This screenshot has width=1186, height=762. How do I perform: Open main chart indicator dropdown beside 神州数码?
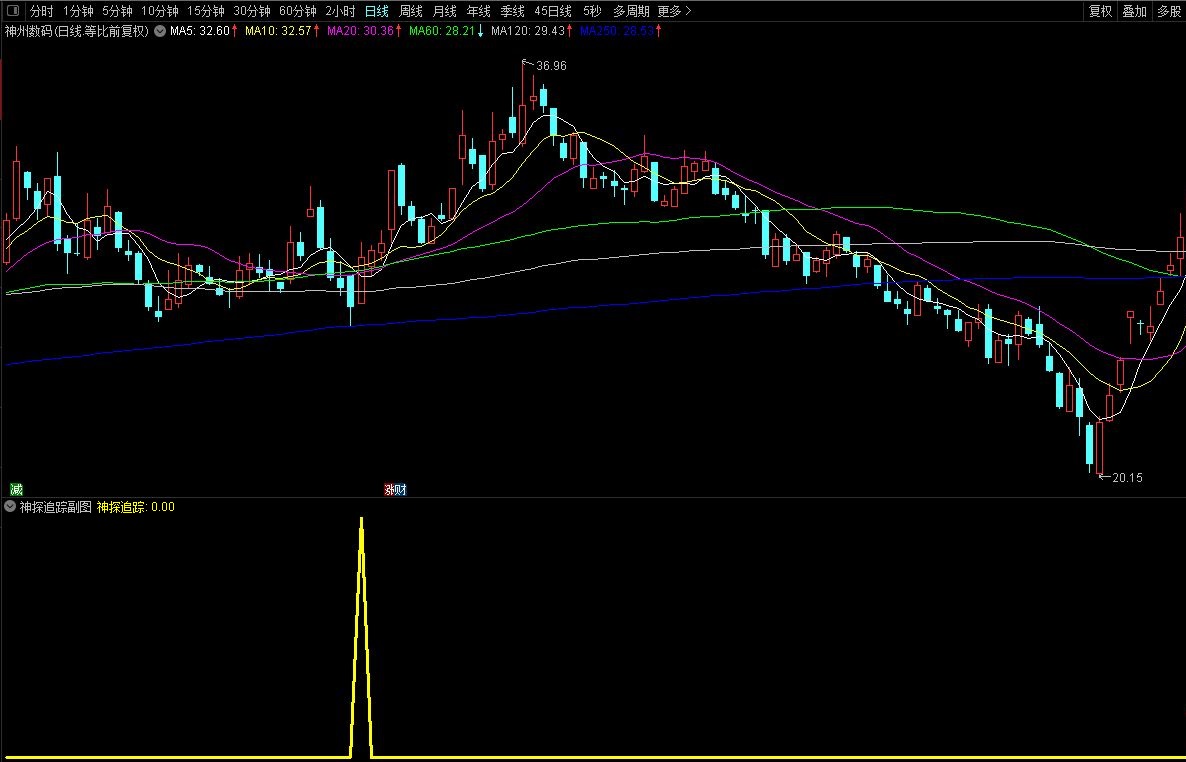point(160,31)
